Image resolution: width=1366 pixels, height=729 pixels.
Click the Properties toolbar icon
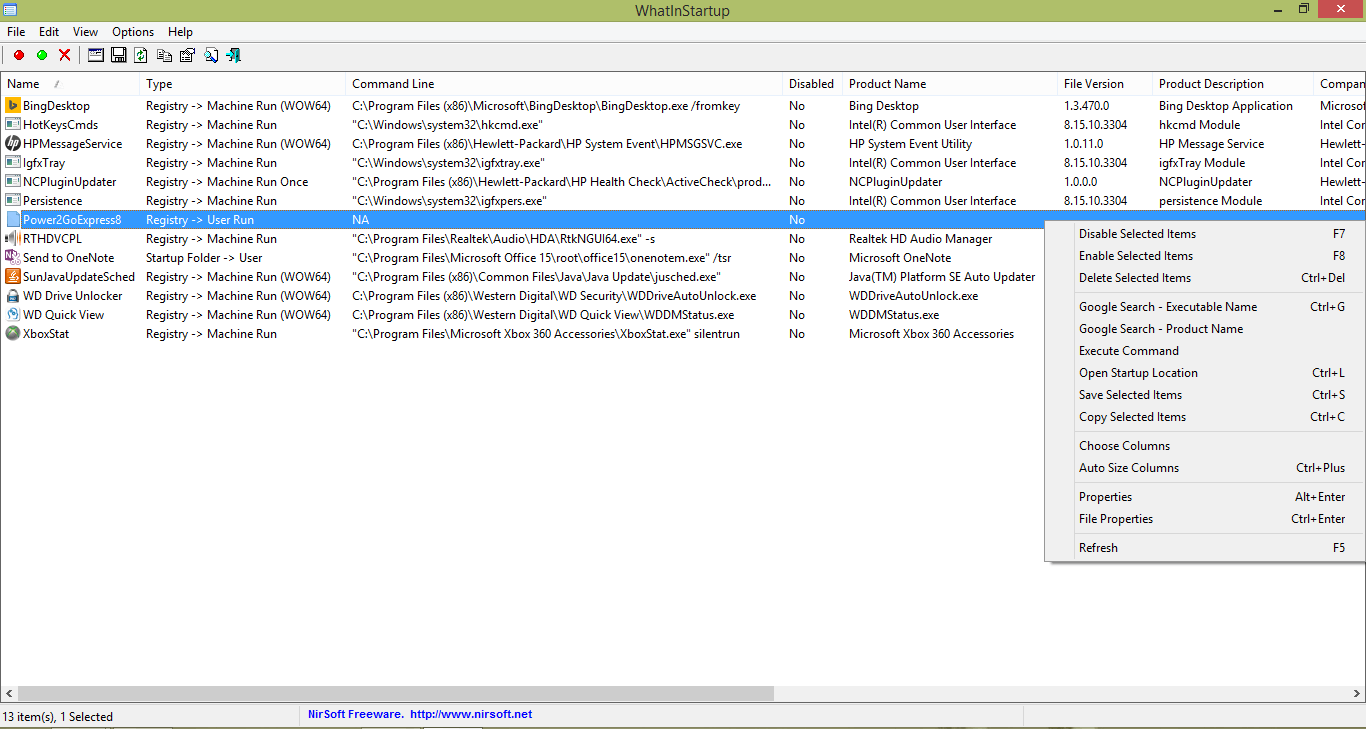pyautogui.click(x=187, y=55)
